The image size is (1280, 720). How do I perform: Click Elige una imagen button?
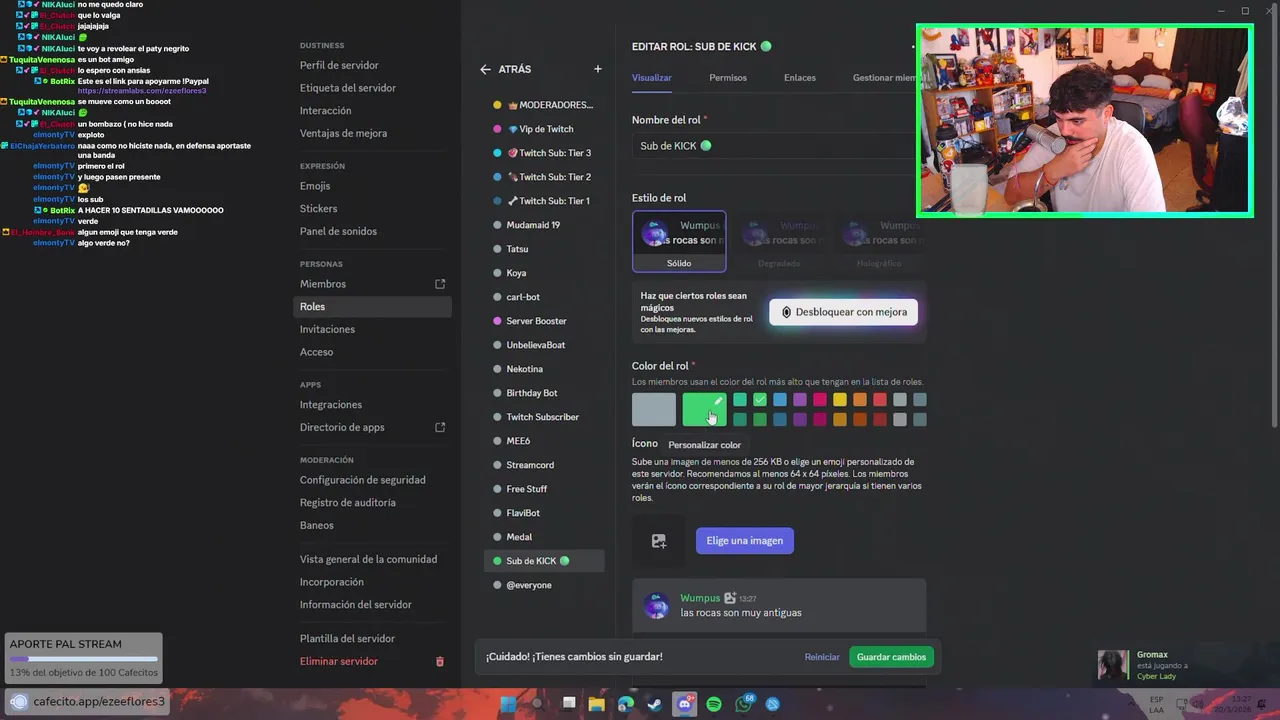(x=745, y=541)
